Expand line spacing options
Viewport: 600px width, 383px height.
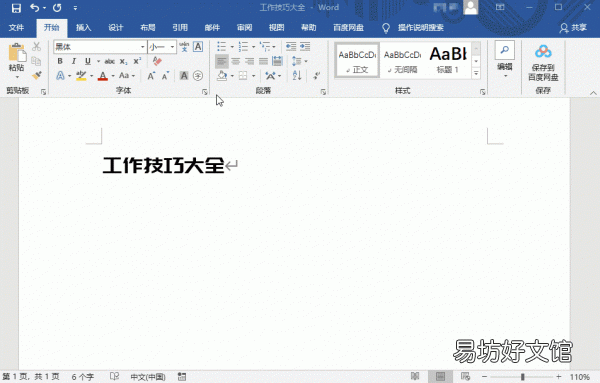tap(306, 61)
